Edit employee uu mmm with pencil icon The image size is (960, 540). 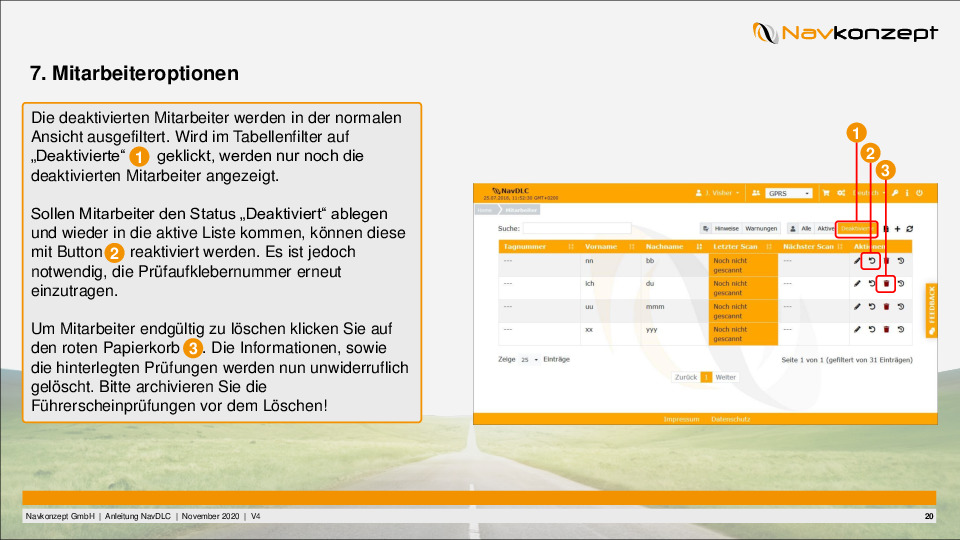tap(857, 307)
